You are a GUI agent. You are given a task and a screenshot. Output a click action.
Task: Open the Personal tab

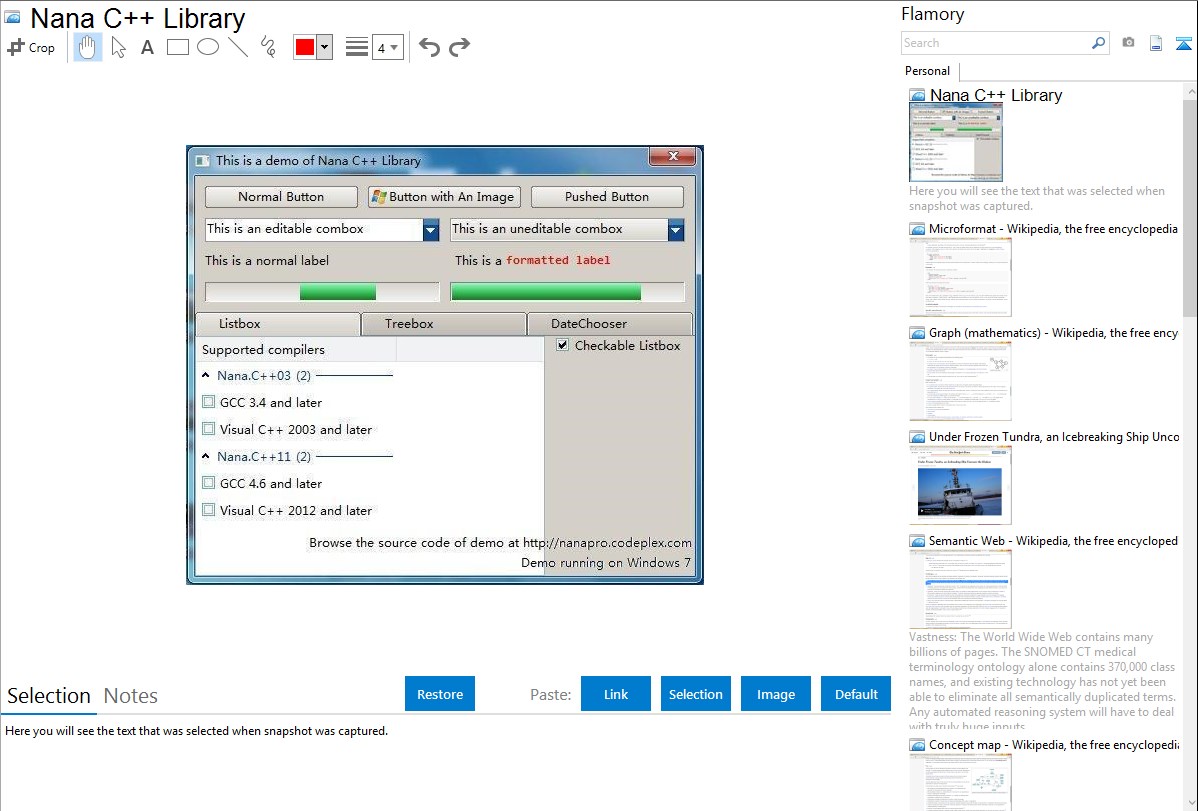[x=927, y=71]
